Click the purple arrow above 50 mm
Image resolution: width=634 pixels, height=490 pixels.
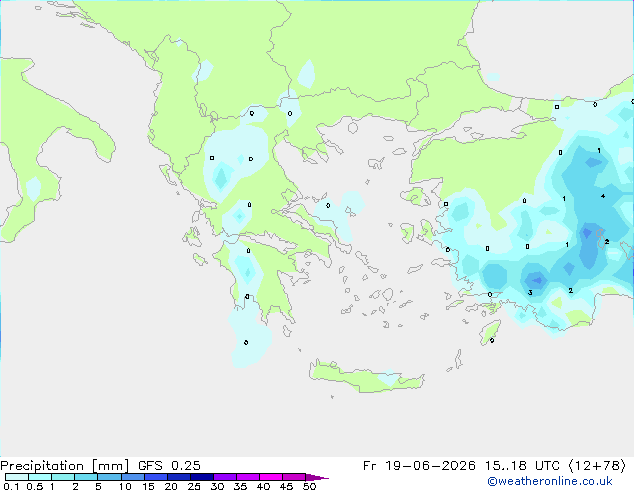click(x=317, y=477)
